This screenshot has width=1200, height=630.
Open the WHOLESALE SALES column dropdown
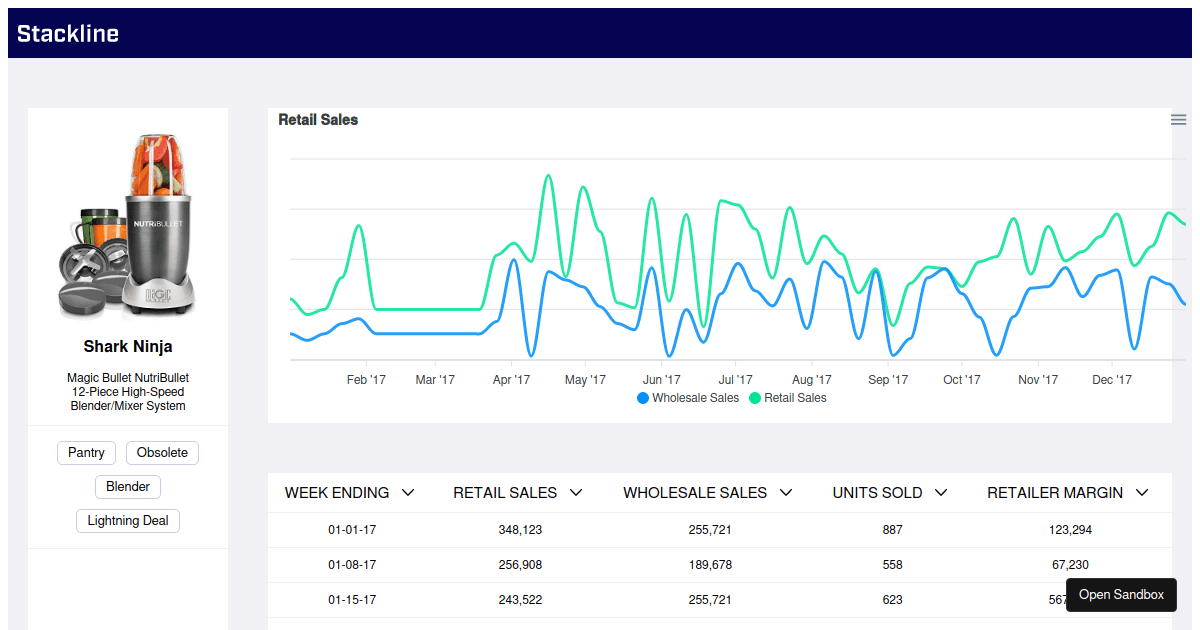(x=786, y=492)
